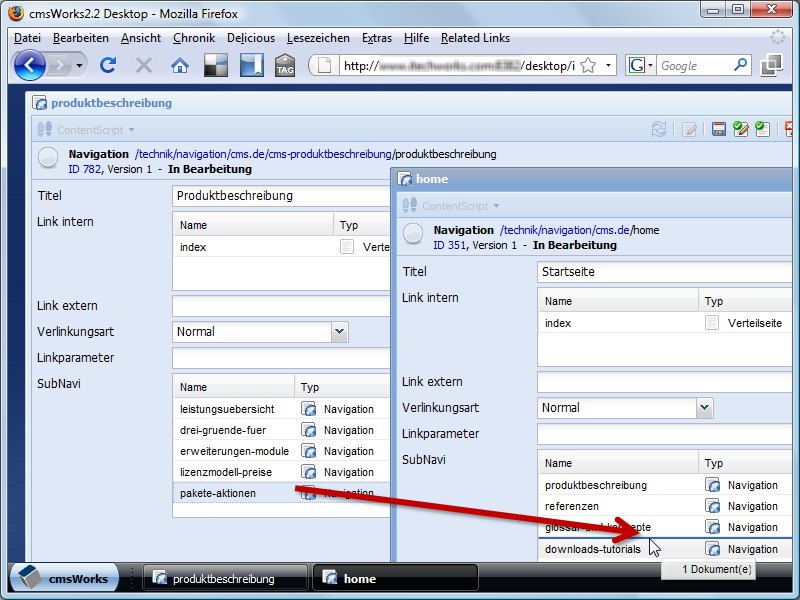Image resolution: width=800 pixels, height=600 pixels.
Task: Click the Google search input field
Action: [x=695, y=65]
